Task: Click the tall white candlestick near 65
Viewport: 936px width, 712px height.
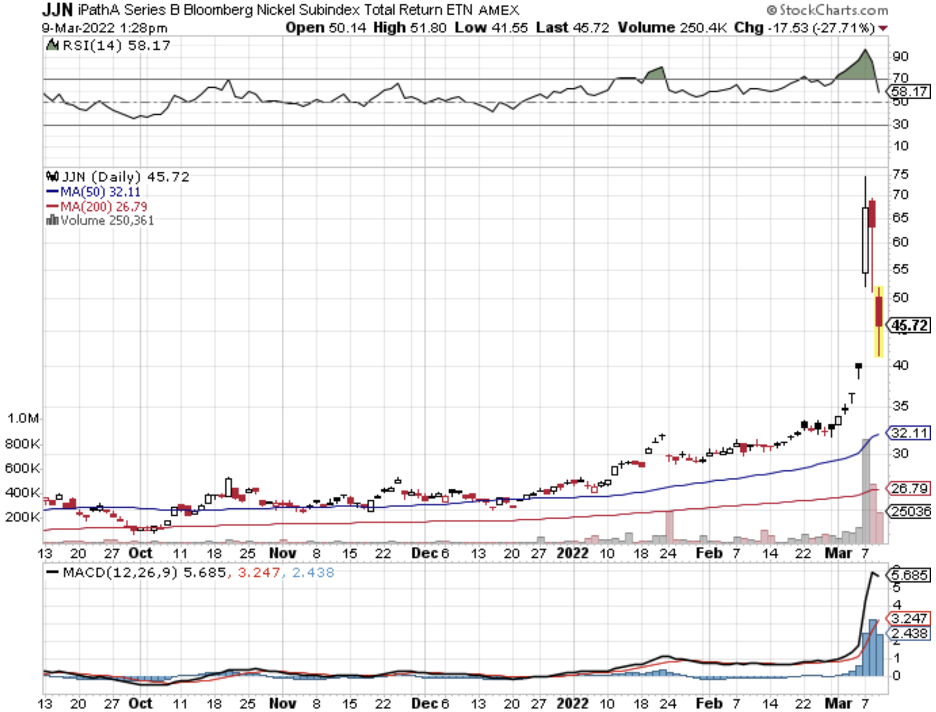Action: coord(866,240)
